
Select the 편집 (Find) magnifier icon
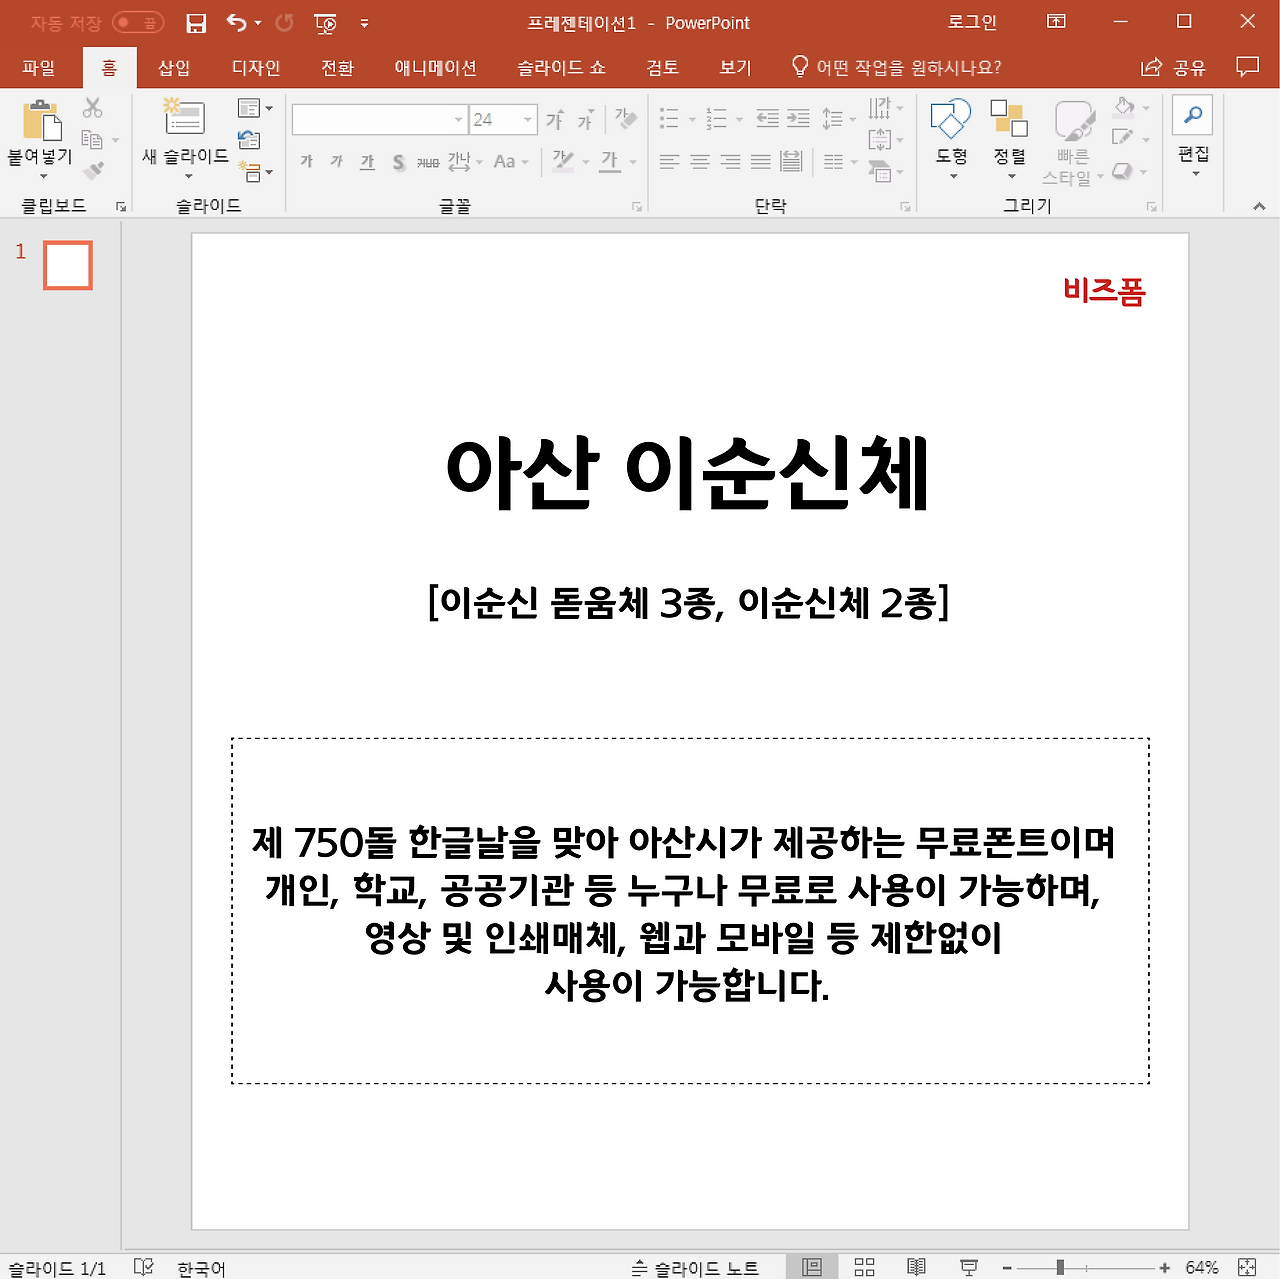click(x=1192, y=113)
